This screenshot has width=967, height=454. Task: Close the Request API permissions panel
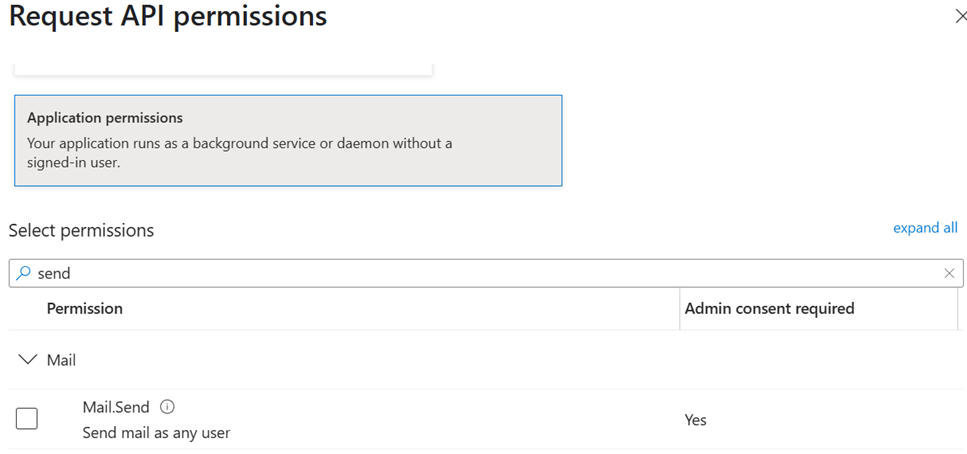pyautogui.click(x=960, y=17)
